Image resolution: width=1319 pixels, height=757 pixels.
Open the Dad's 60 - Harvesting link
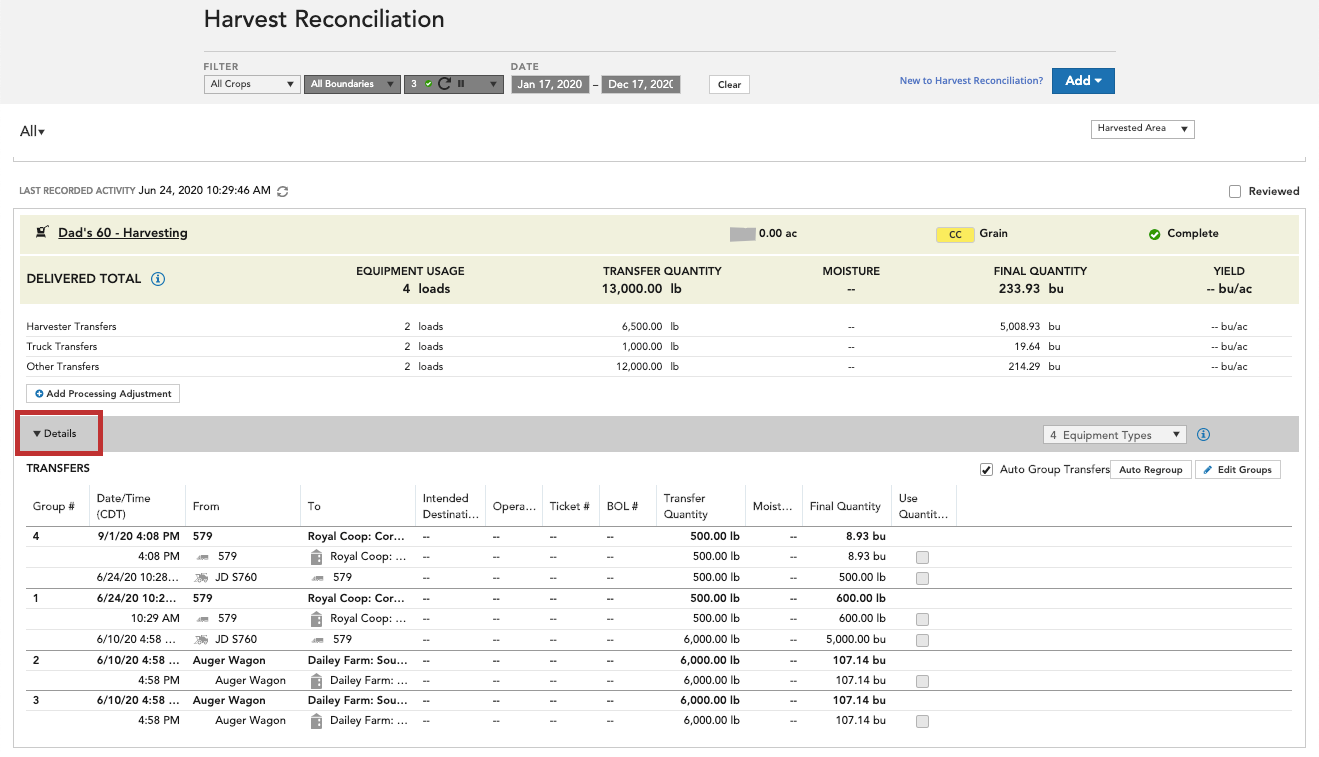(123, 233)
